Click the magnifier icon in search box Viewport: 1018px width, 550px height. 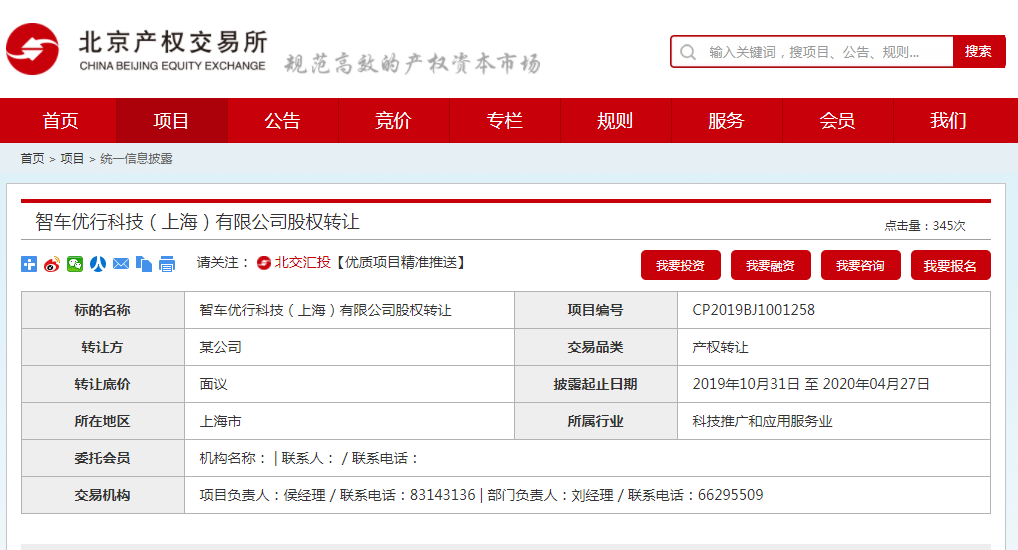pyautogui.click(x=688, y=52)
